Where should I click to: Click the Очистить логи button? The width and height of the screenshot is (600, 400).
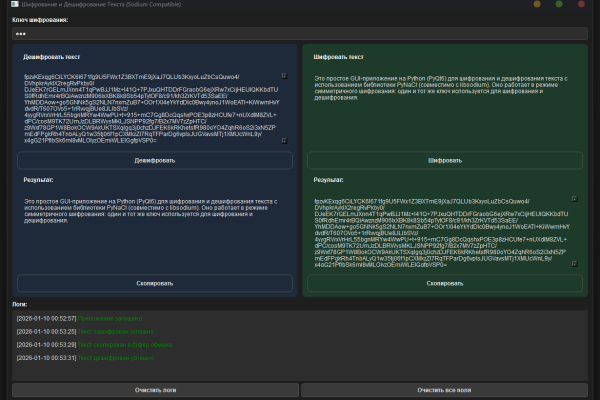155,390
